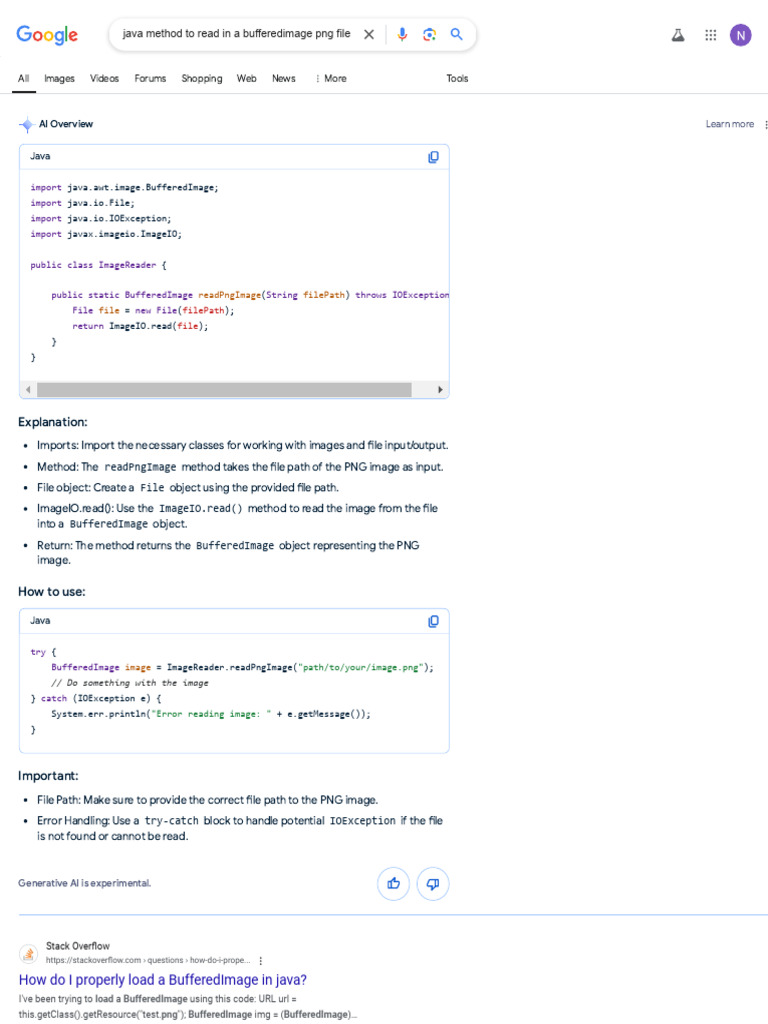768x1024 pixels.
Task: Open Google Lens image search
Action: [x=429, y=35]
